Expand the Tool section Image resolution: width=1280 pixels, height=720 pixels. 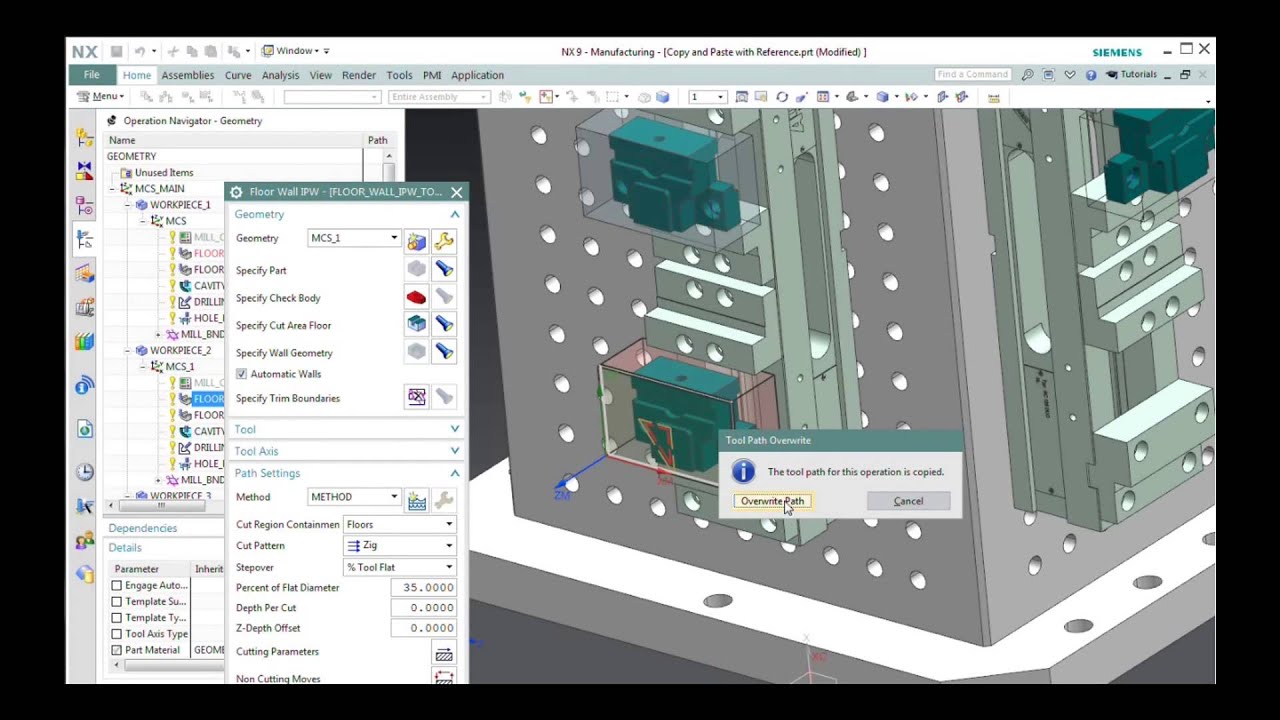(455, 429)
